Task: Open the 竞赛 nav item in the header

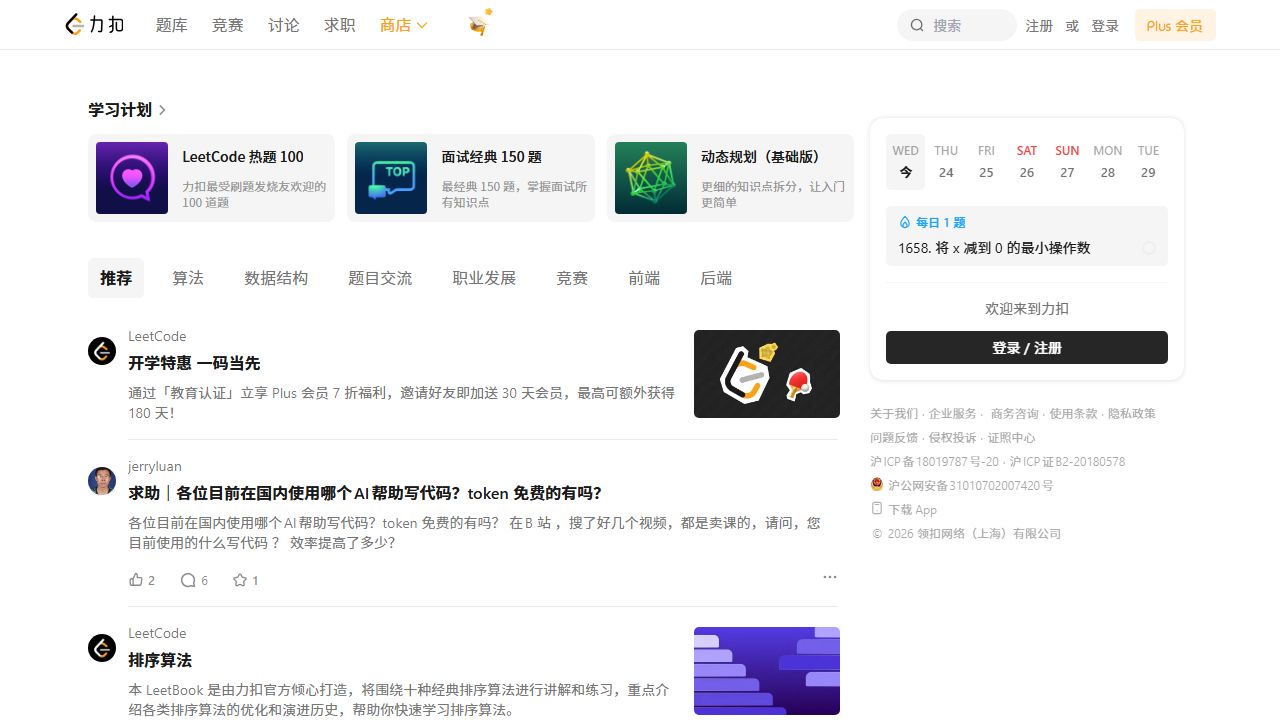Action: click(228, 25)
